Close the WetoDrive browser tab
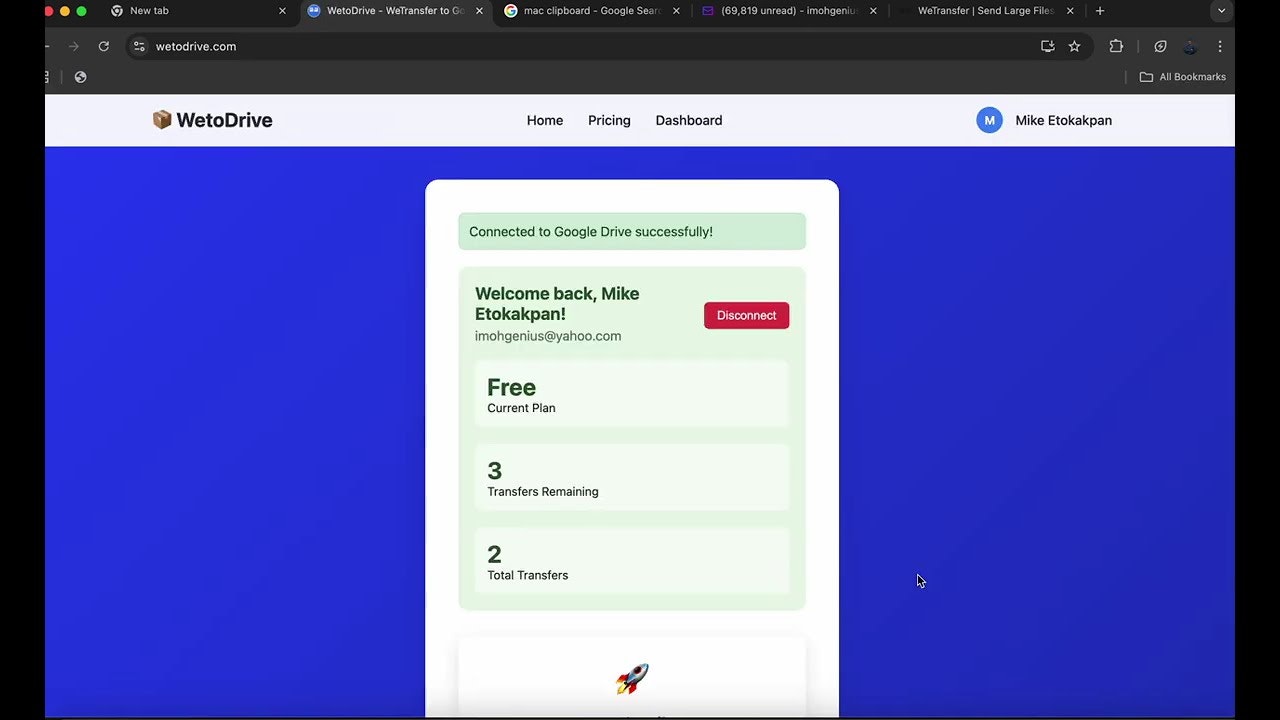The height and width of the screenshot is (720, 1280). (479, 11)
